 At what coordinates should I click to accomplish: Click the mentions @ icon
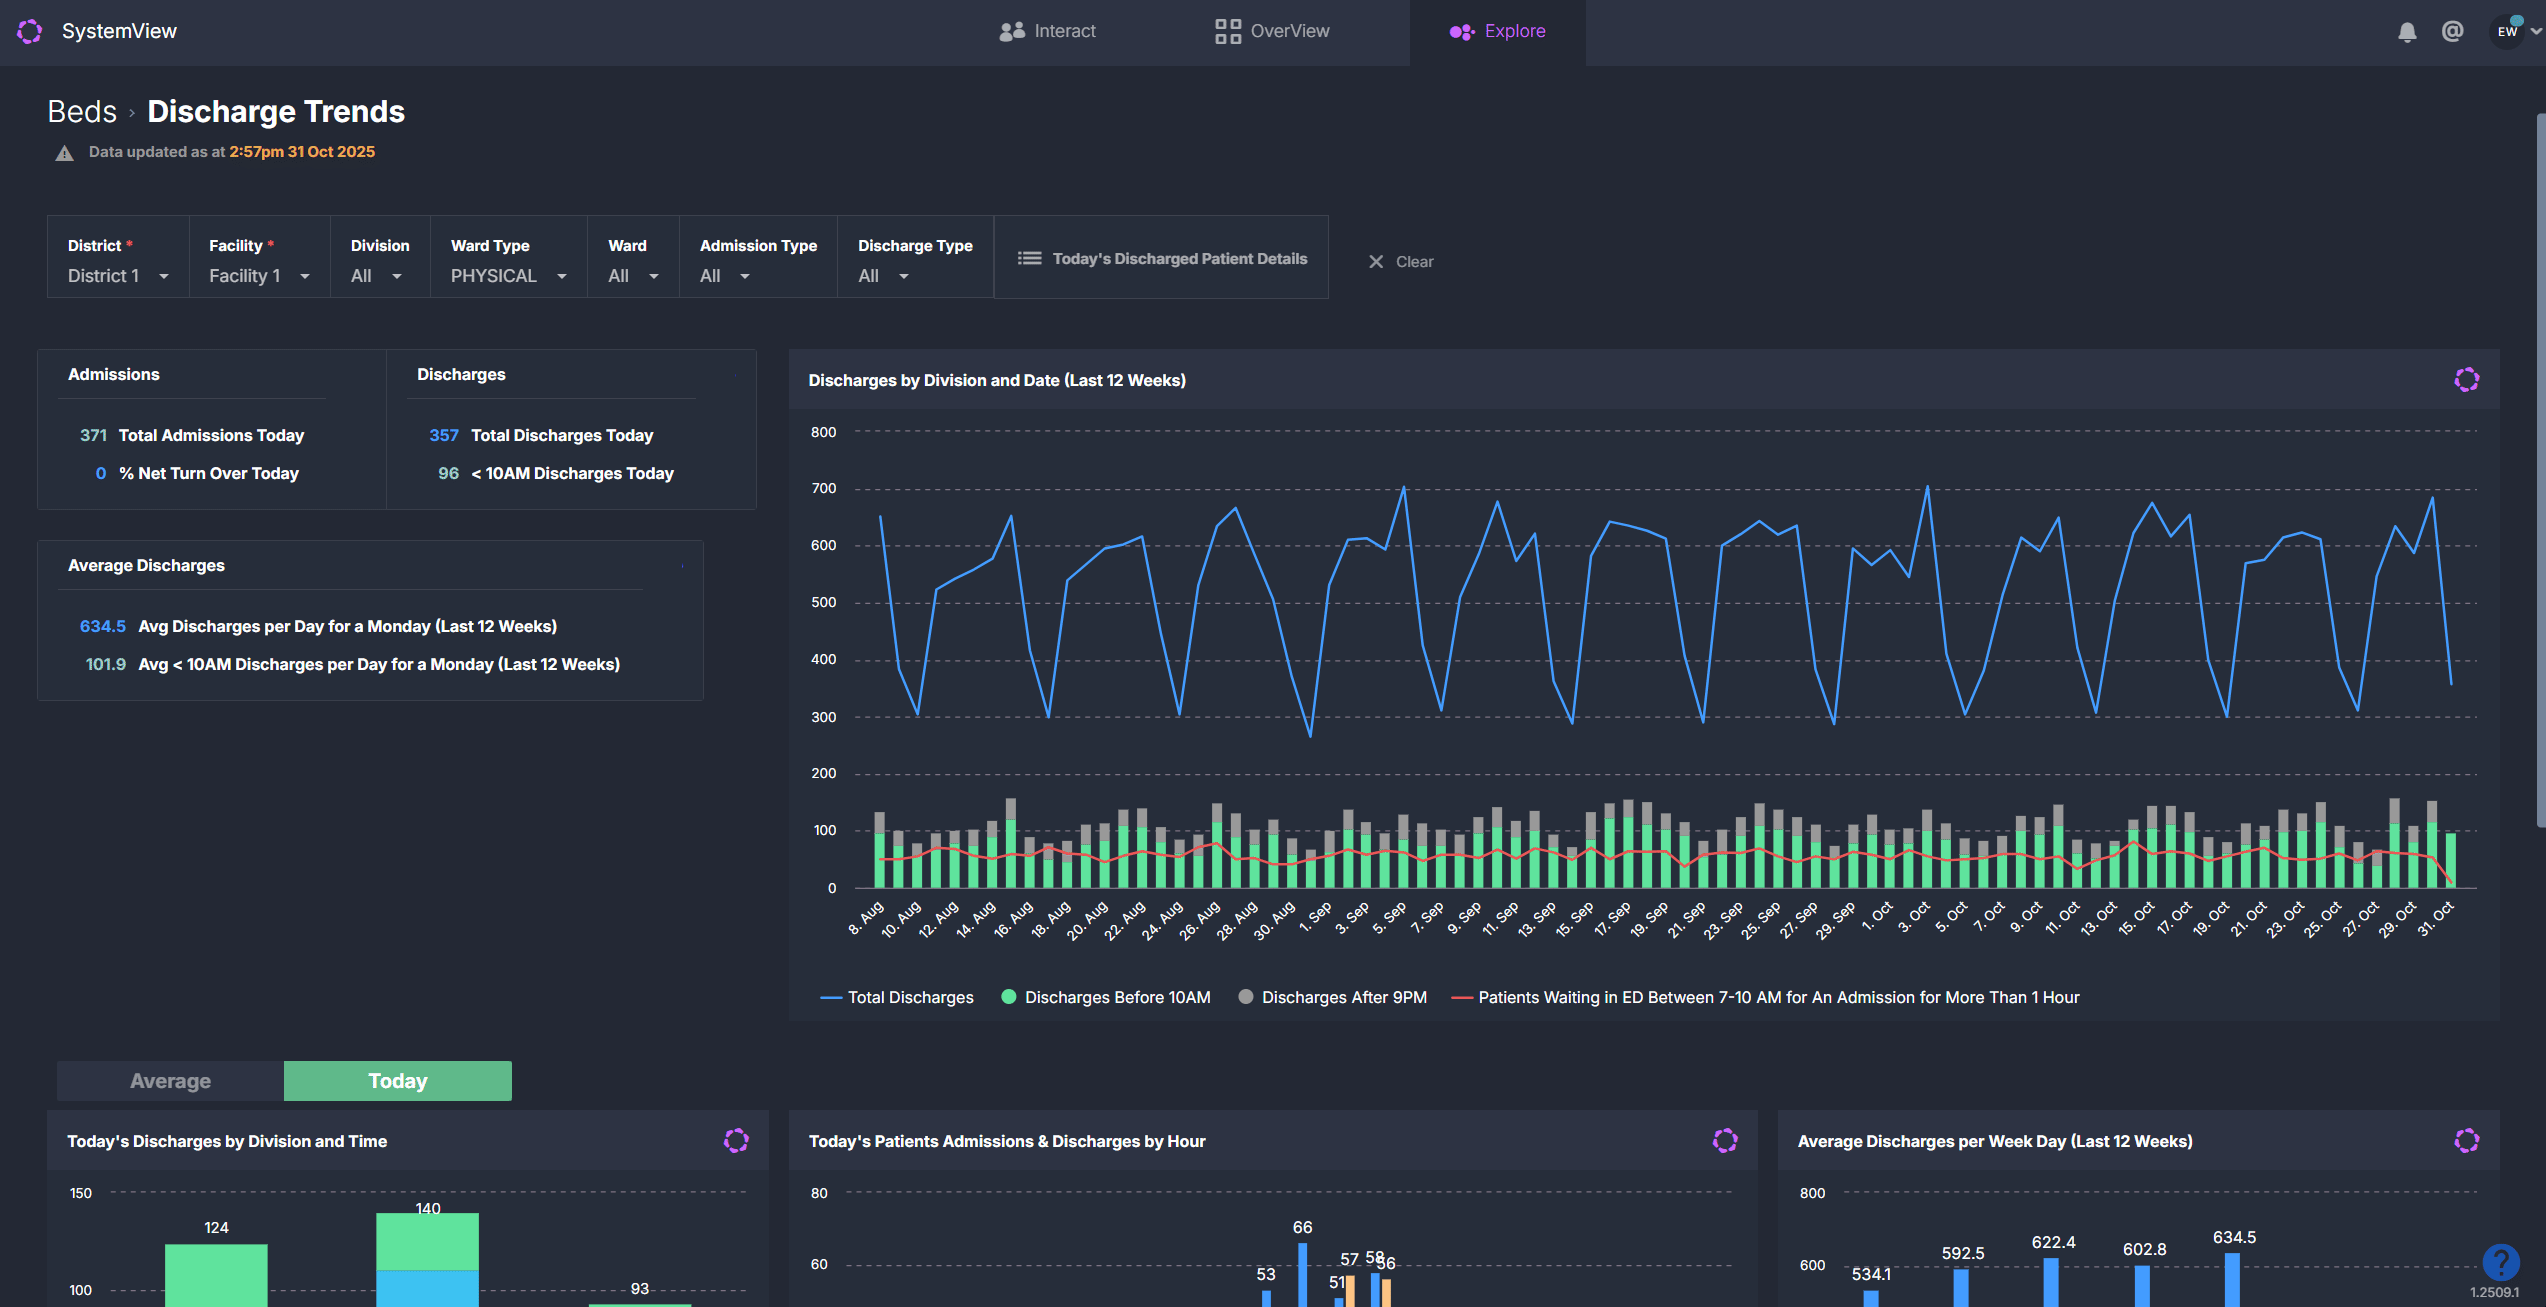2452,31
